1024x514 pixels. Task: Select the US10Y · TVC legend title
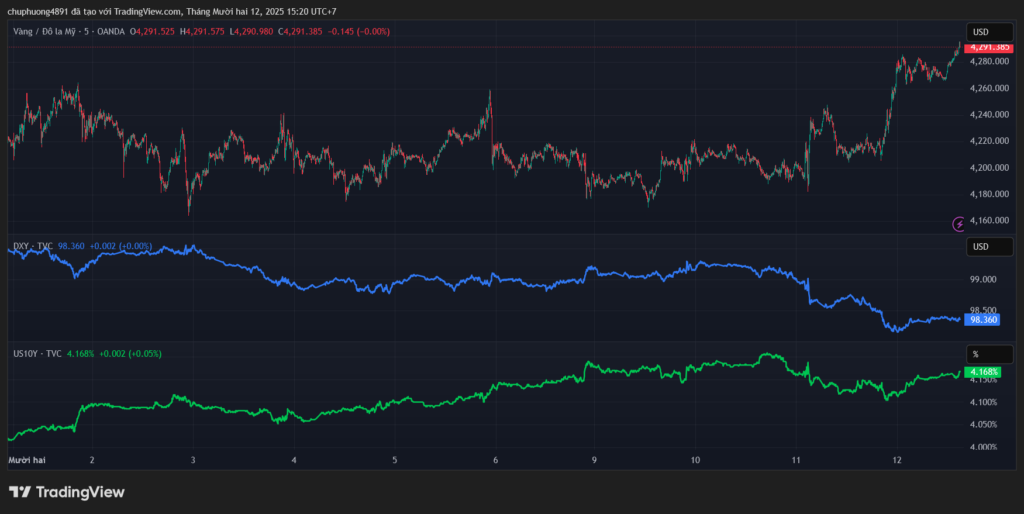[x=37, y=353]
